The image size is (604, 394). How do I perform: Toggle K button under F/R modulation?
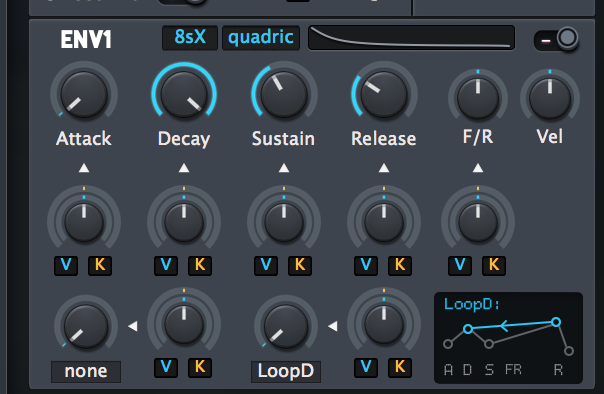(x=494, y=265)
